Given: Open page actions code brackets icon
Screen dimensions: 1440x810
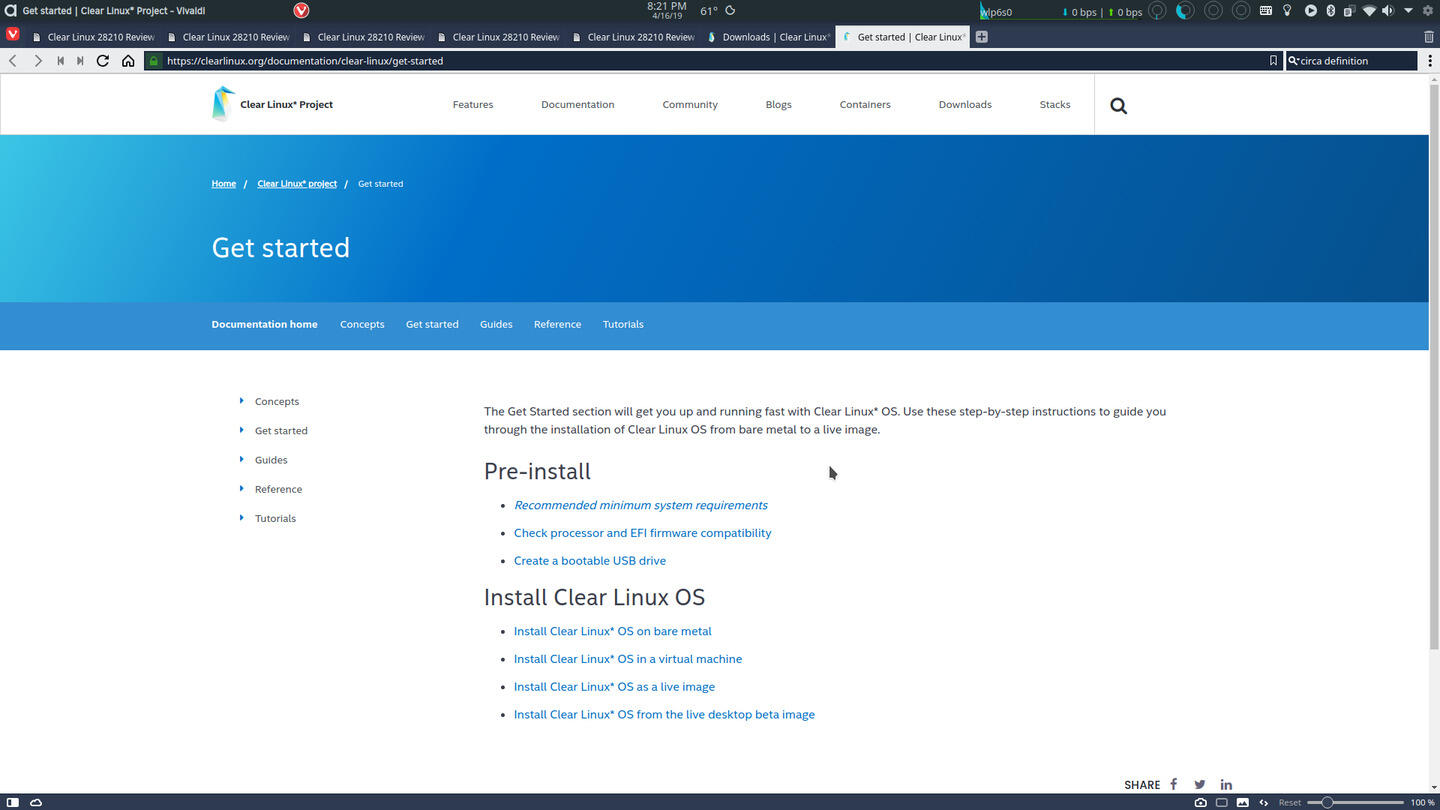Looking at the screenshot, I should pos(1264,802).
